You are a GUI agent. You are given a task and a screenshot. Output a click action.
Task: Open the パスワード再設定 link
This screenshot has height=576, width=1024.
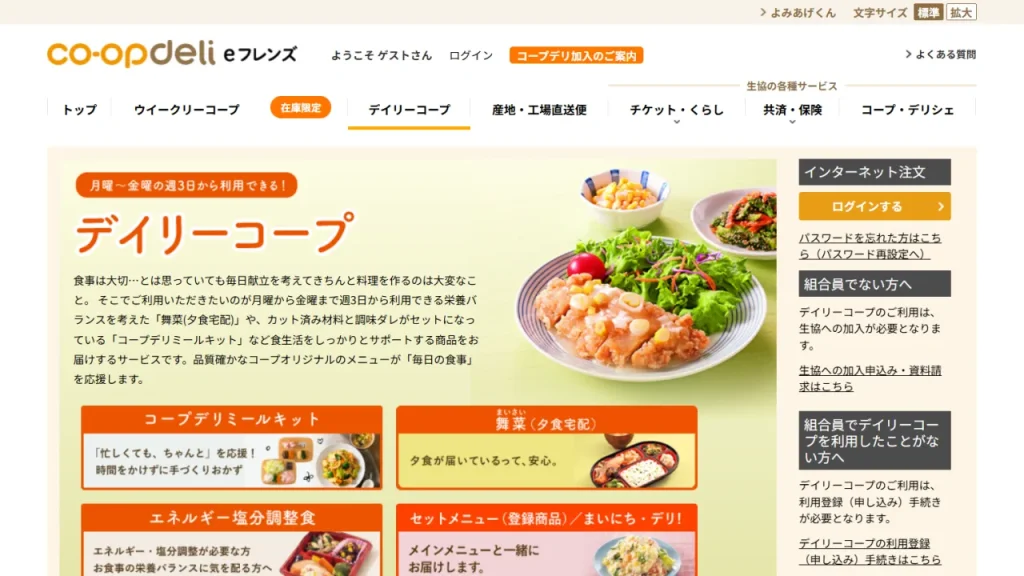pyautogui.click(x=870, y=246)
